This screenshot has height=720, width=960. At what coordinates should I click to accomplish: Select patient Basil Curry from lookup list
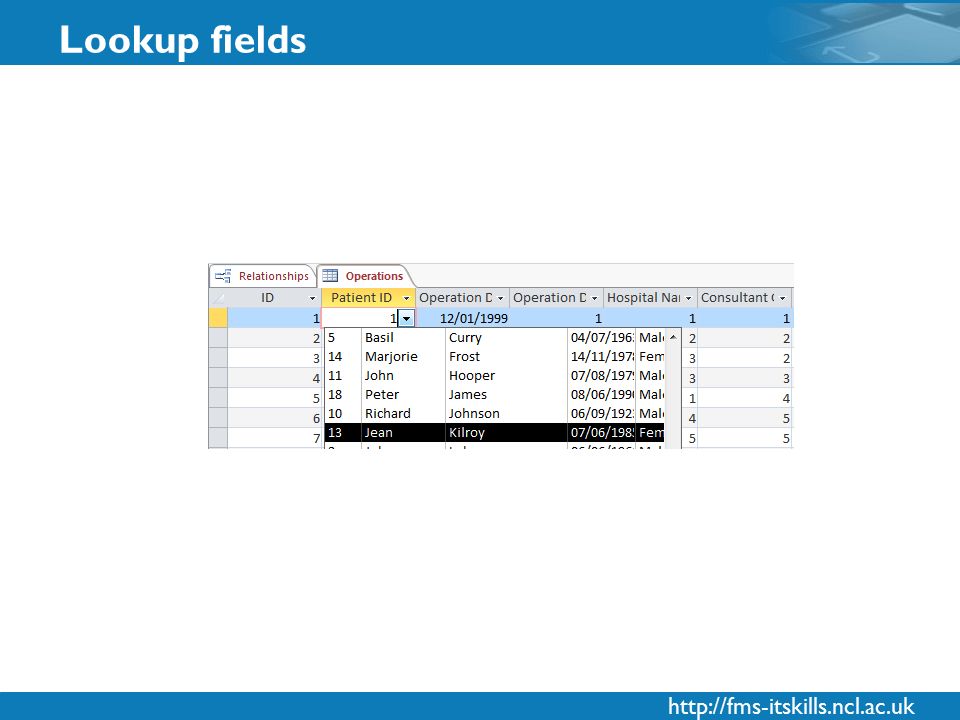pyautogui.click(x=494, y=337)
